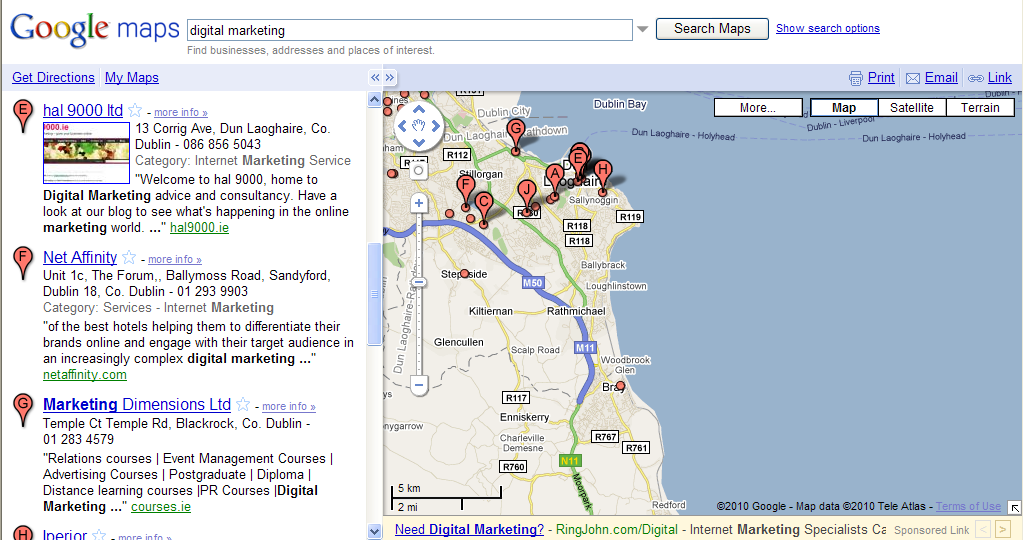Open more info for Marketing Dimensions Ltd

coord(289,406)
